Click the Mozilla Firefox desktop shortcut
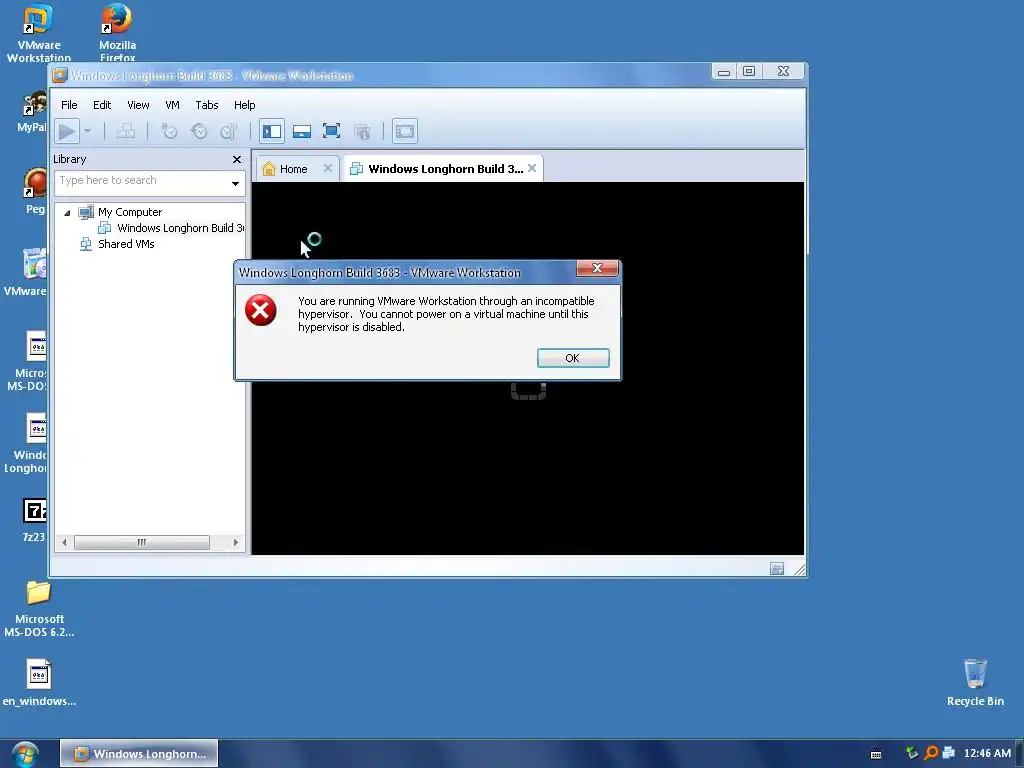The image size is (1024, 768). 117,33
